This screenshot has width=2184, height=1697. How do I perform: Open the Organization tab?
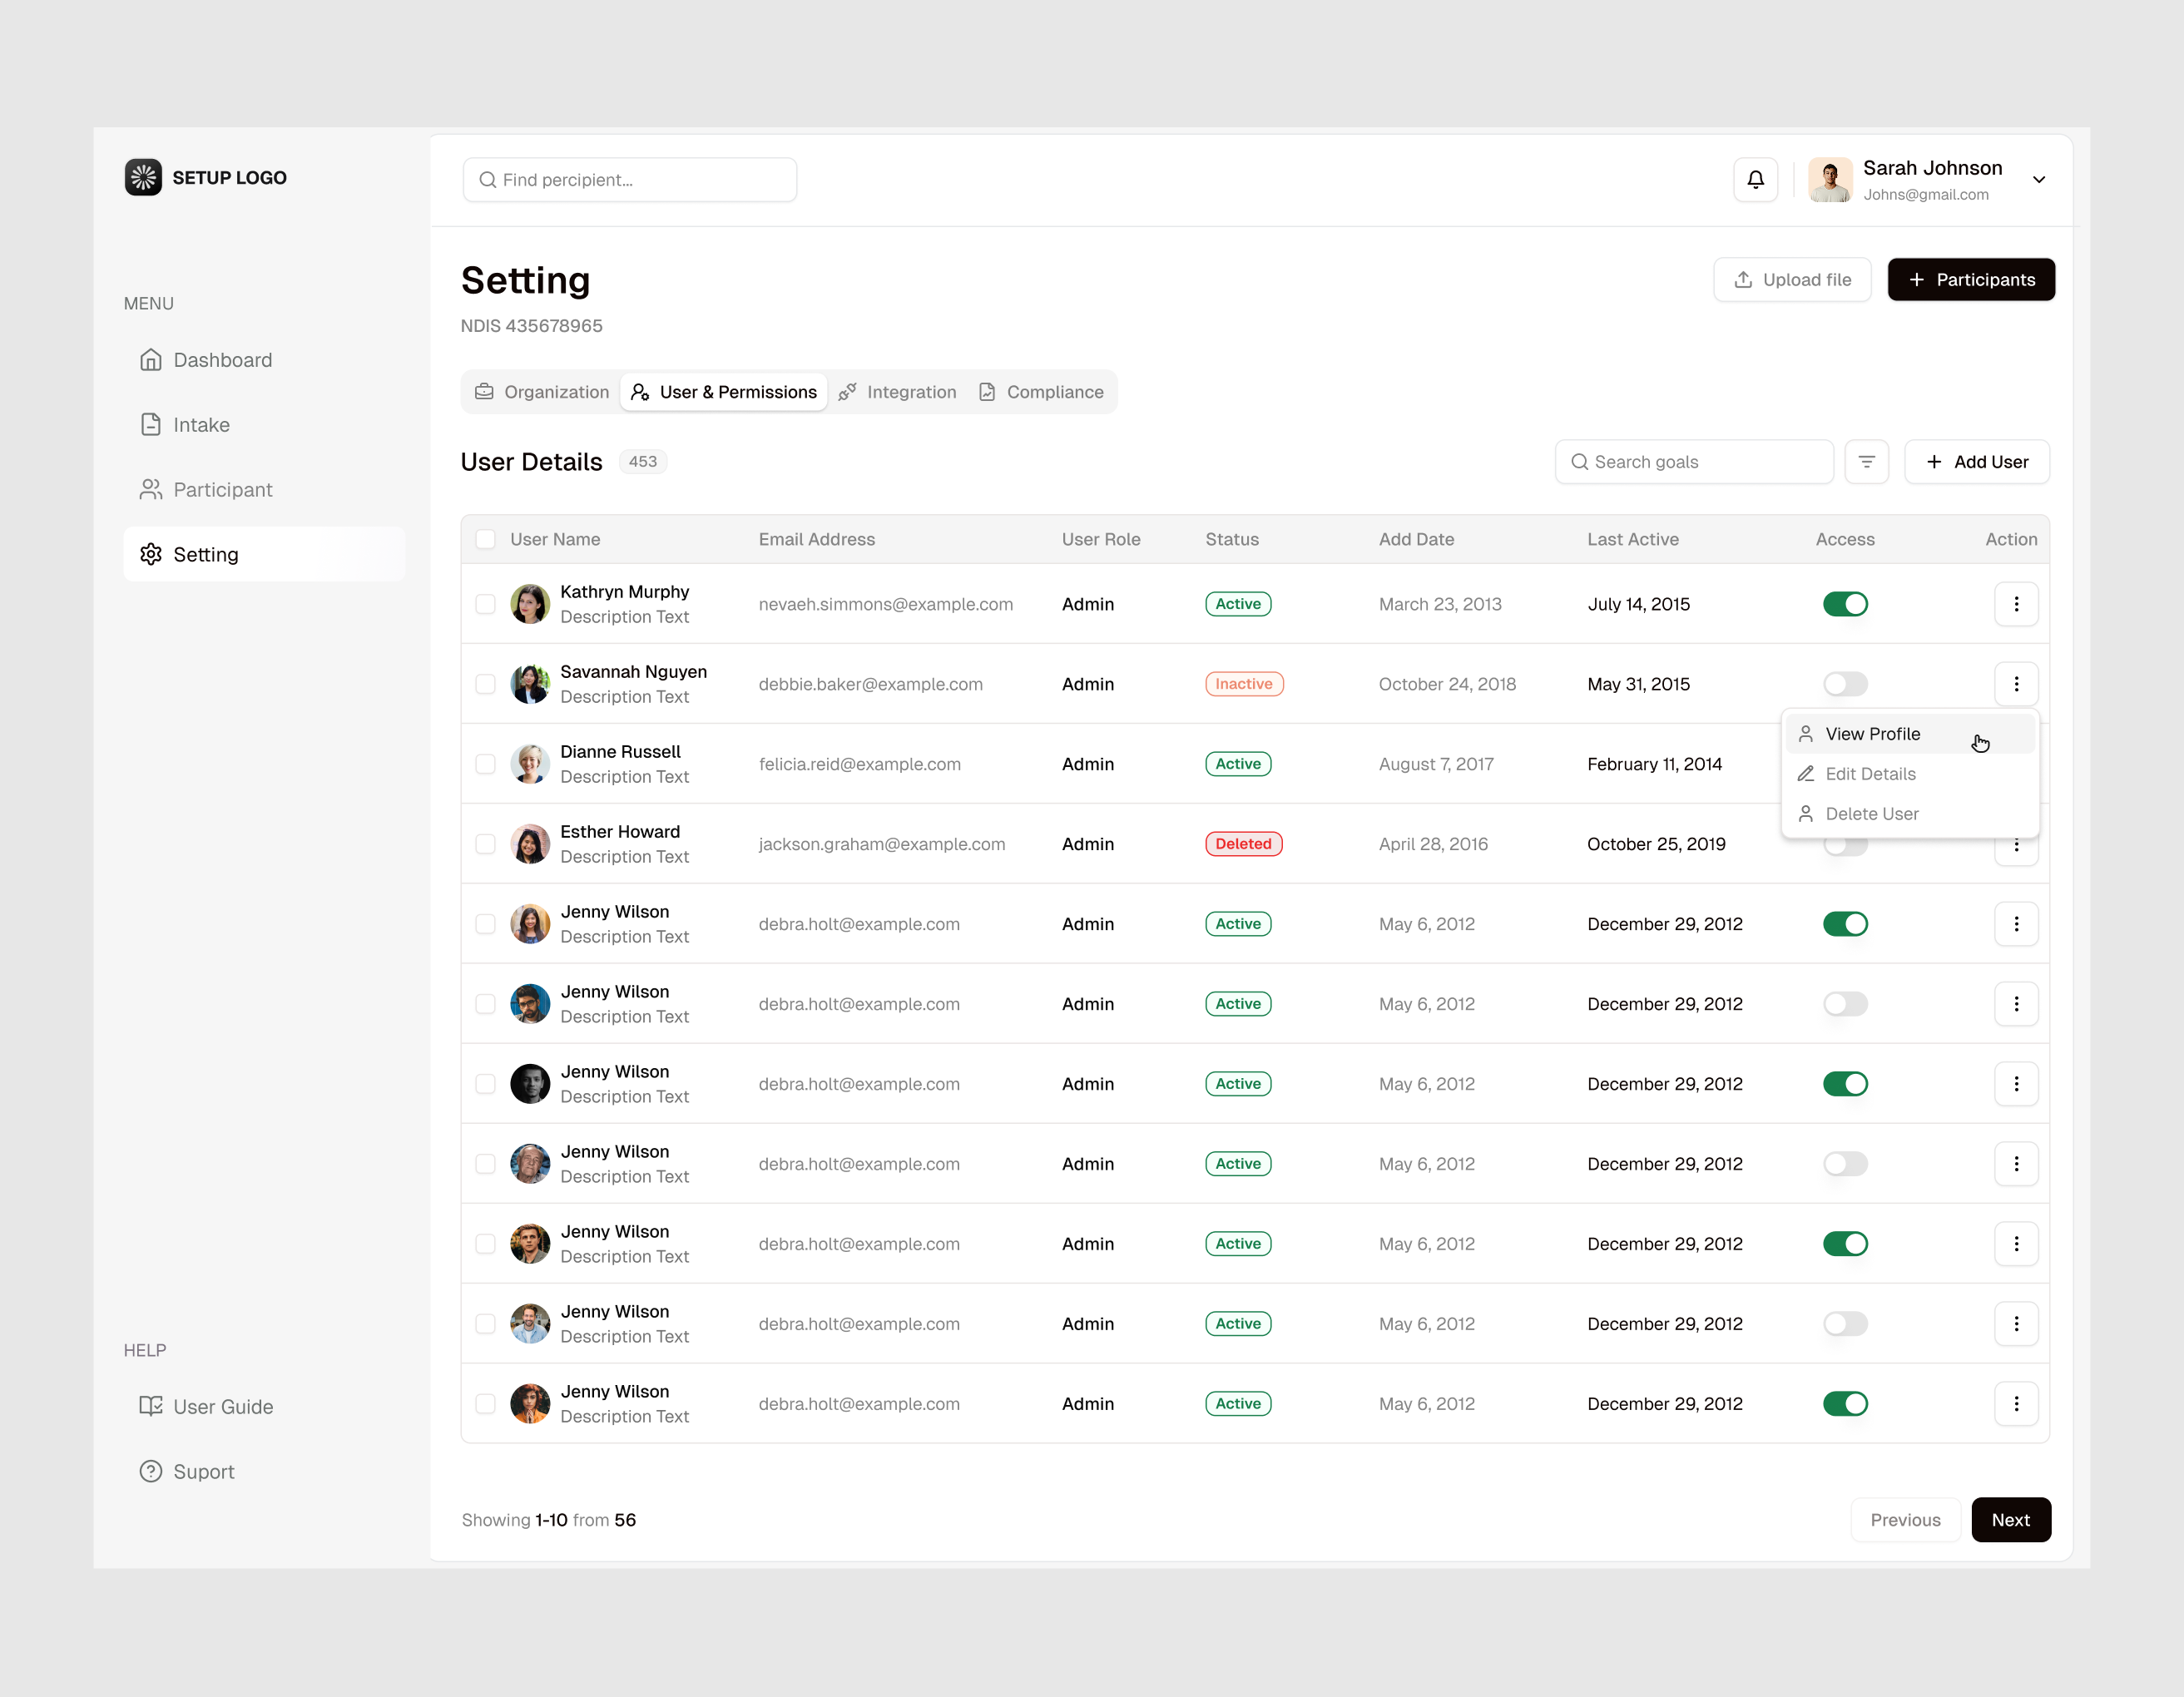pyautogui.click(x=542, y=392)
